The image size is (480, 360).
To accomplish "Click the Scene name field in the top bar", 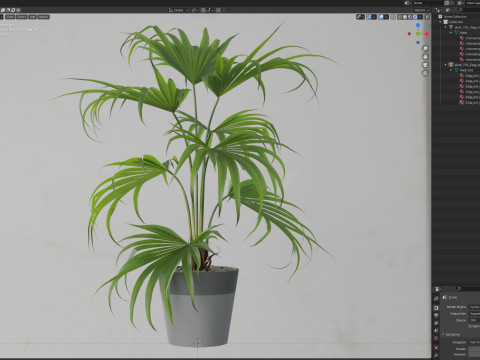I will click(427, 3).
